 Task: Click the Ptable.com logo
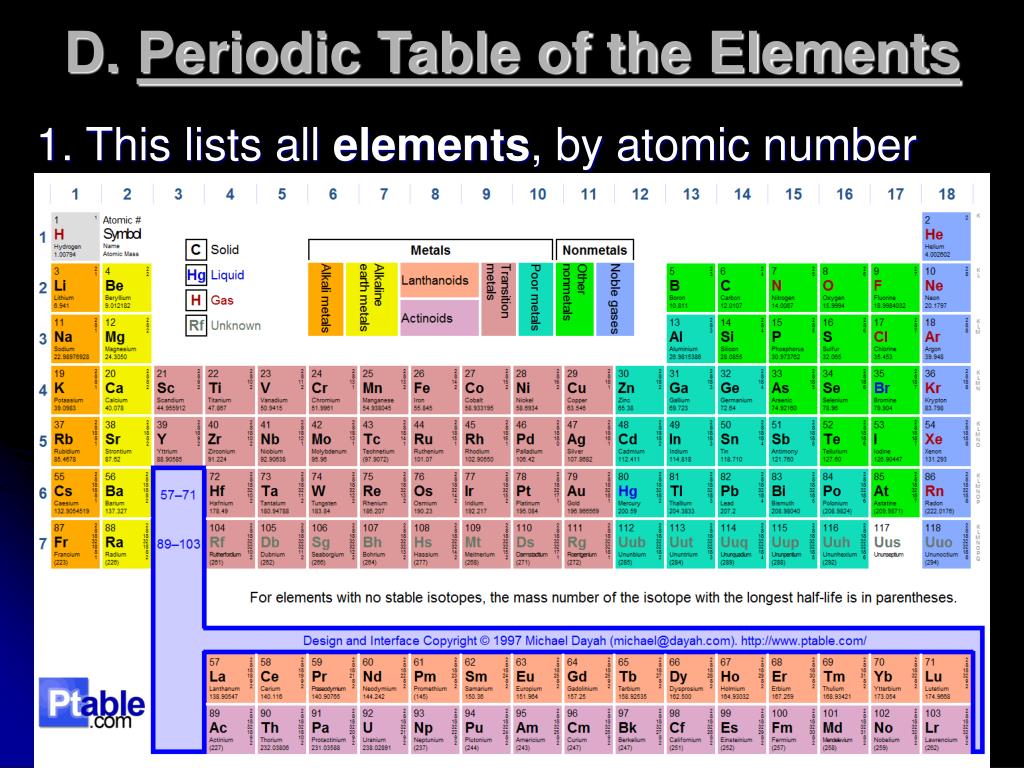[91, 703]
